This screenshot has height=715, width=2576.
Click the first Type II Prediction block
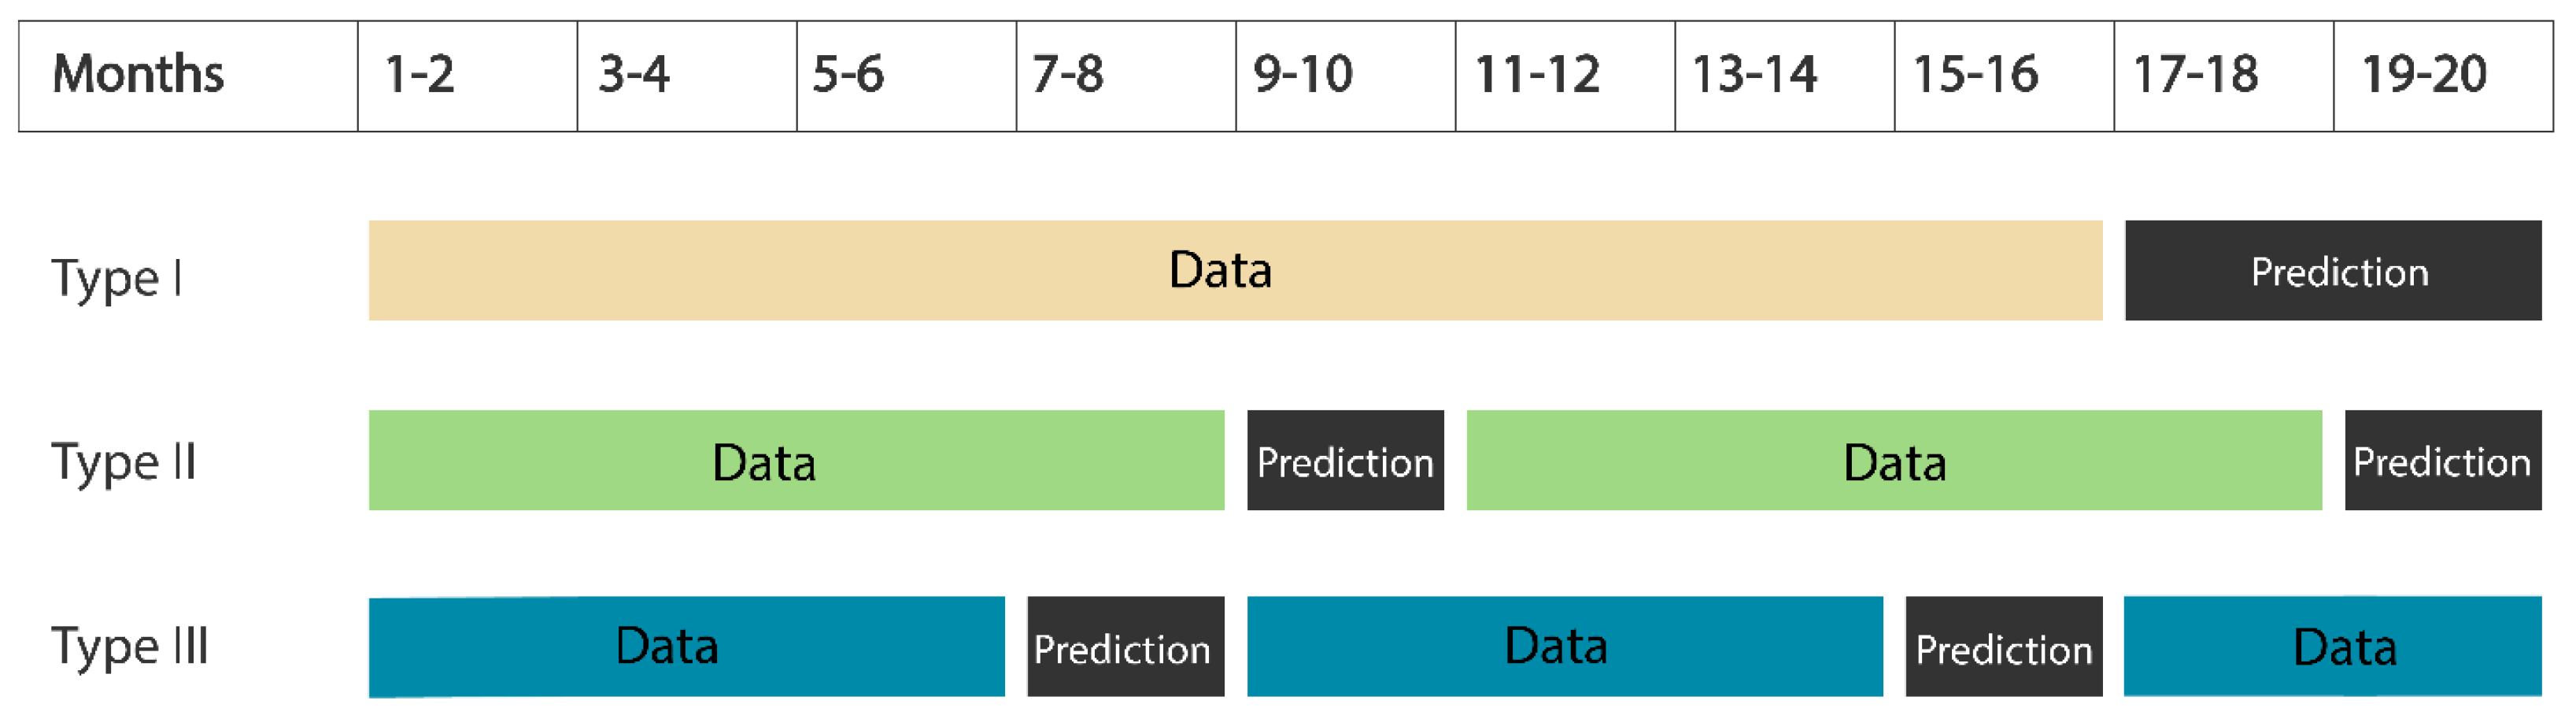click(1345, 460)
